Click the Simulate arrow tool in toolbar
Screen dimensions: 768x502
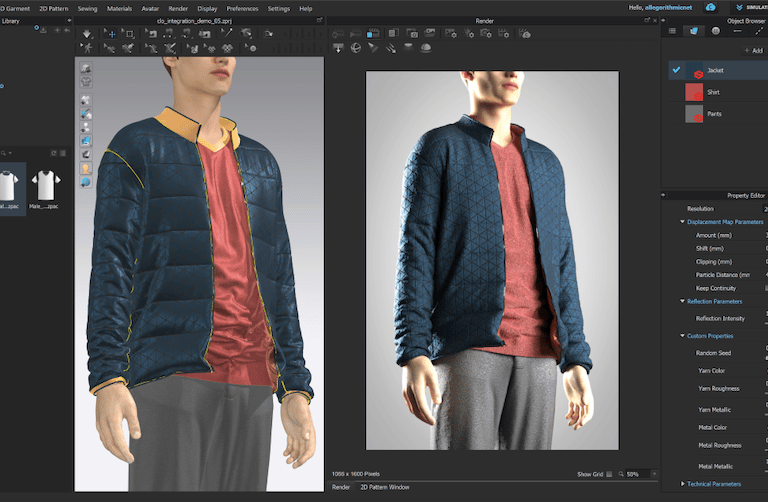coord(88,33)
